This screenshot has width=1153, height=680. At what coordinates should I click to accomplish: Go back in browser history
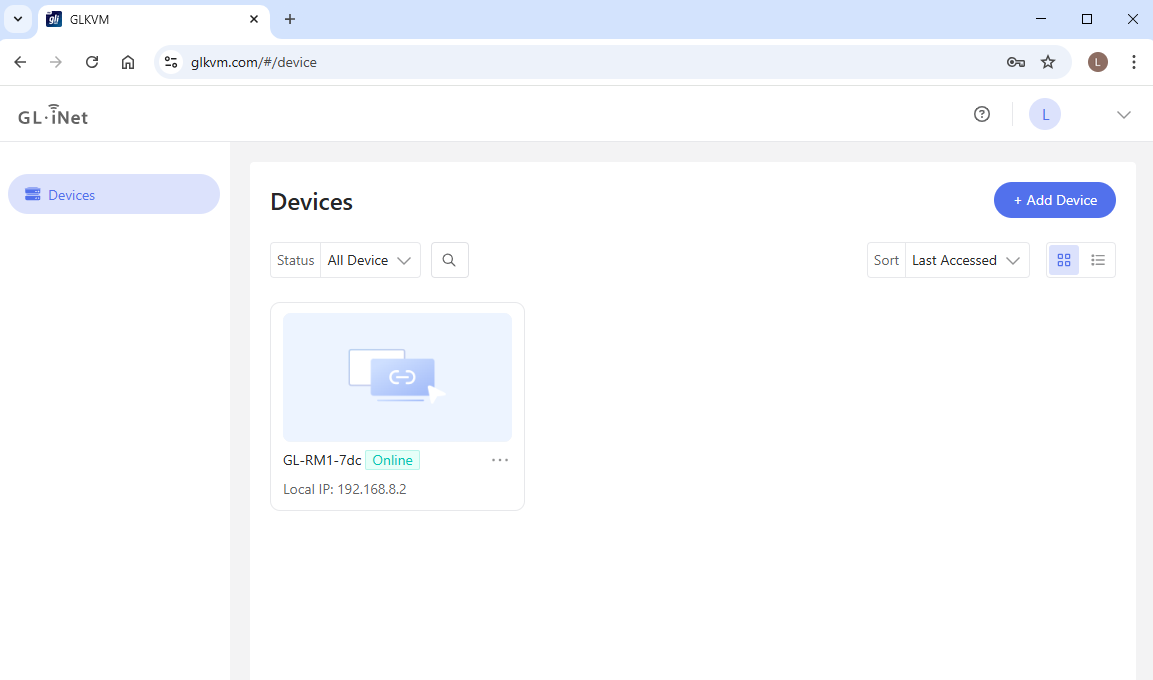click(x=20, y=62)
